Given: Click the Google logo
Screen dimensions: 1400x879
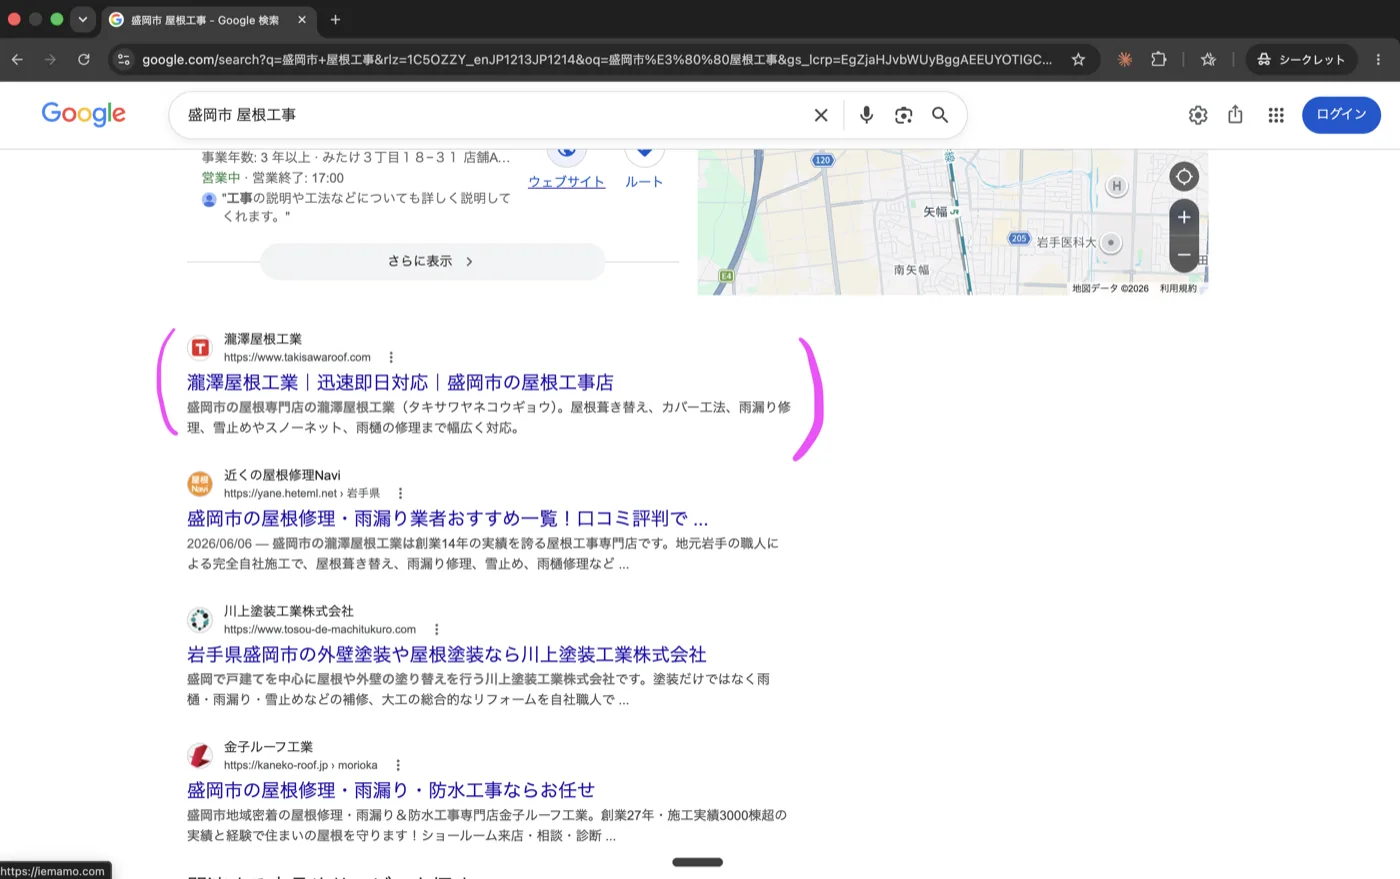Looking at the screenshot, I should coord(84,114).
